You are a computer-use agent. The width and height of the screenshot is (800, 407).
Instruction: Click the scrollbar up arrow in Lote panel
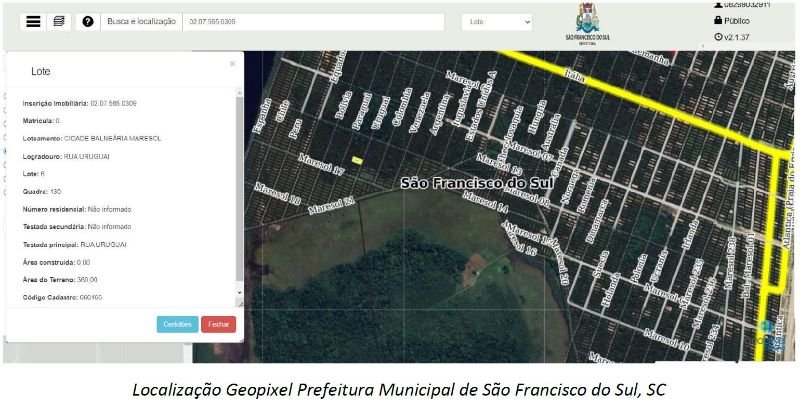[240, 92]
